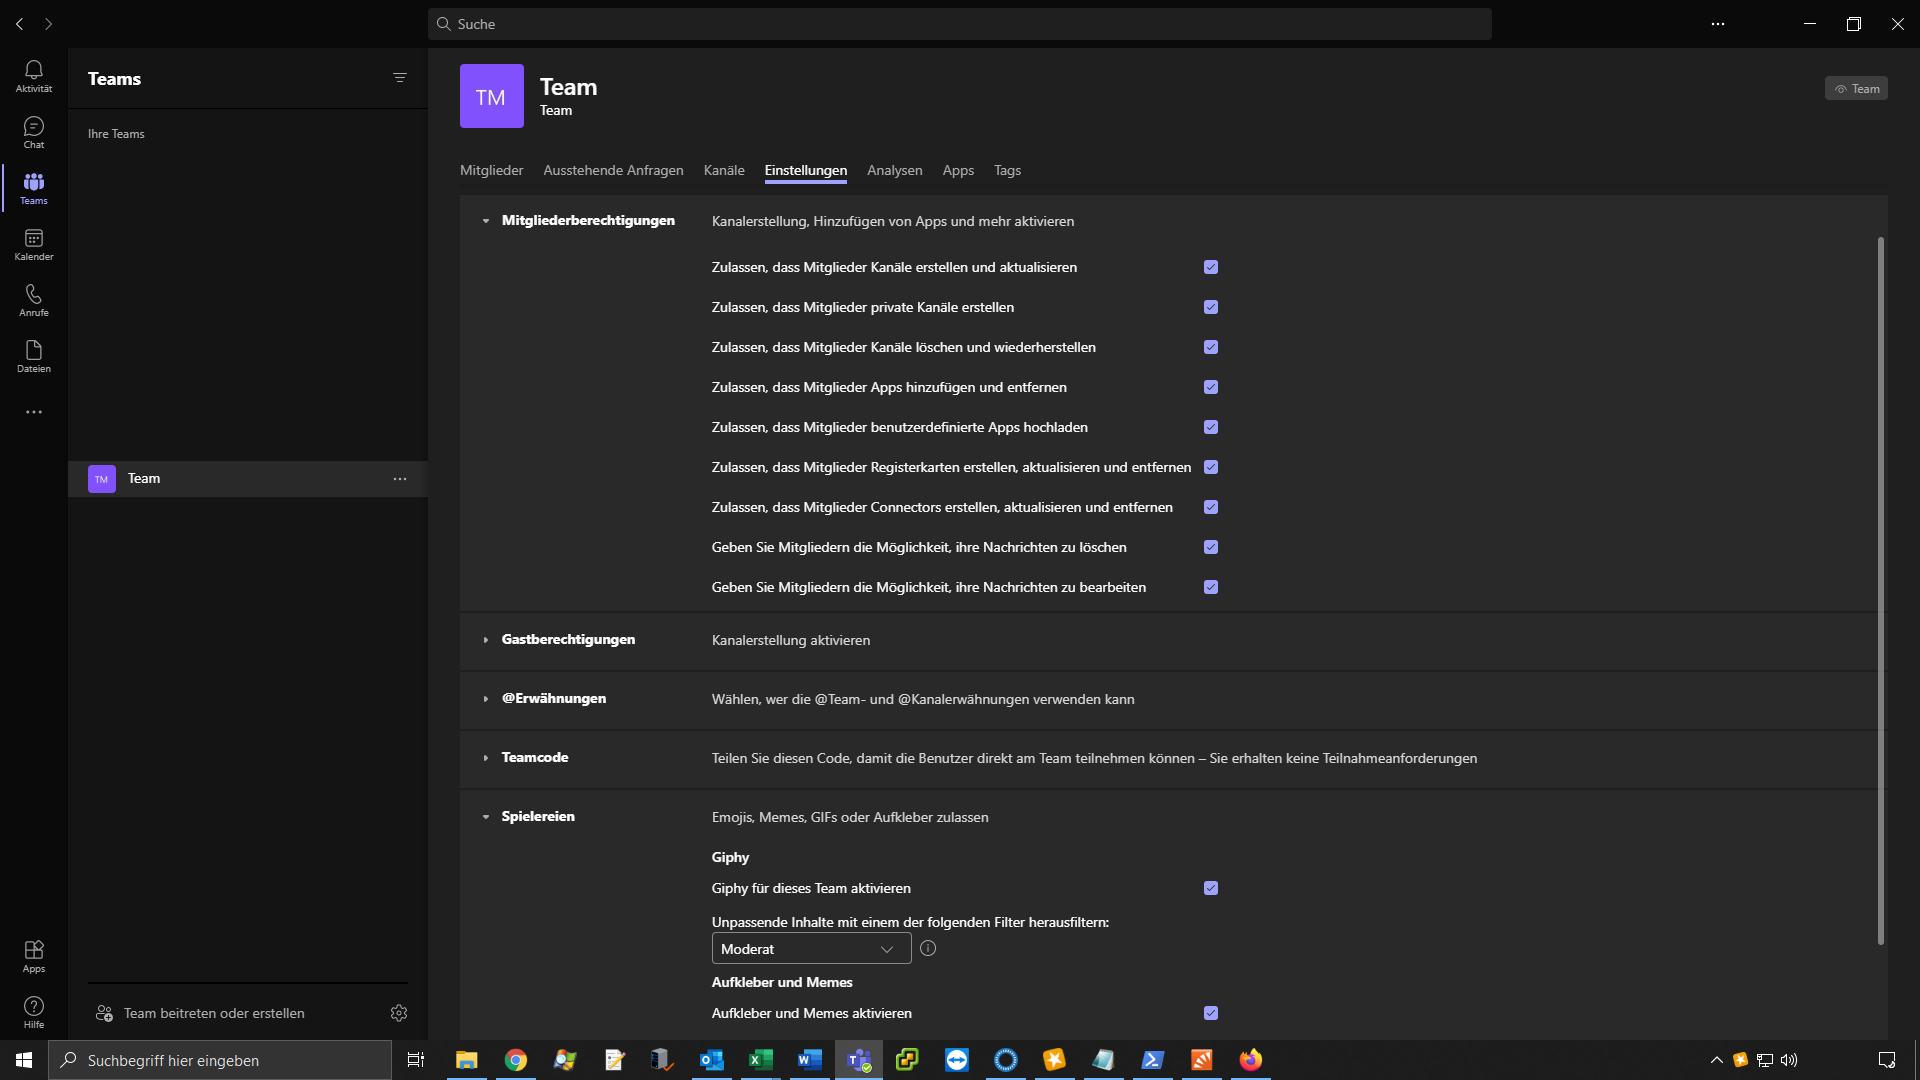
Task: Uncheck members create private channels
Action: tap(1211, 307)
